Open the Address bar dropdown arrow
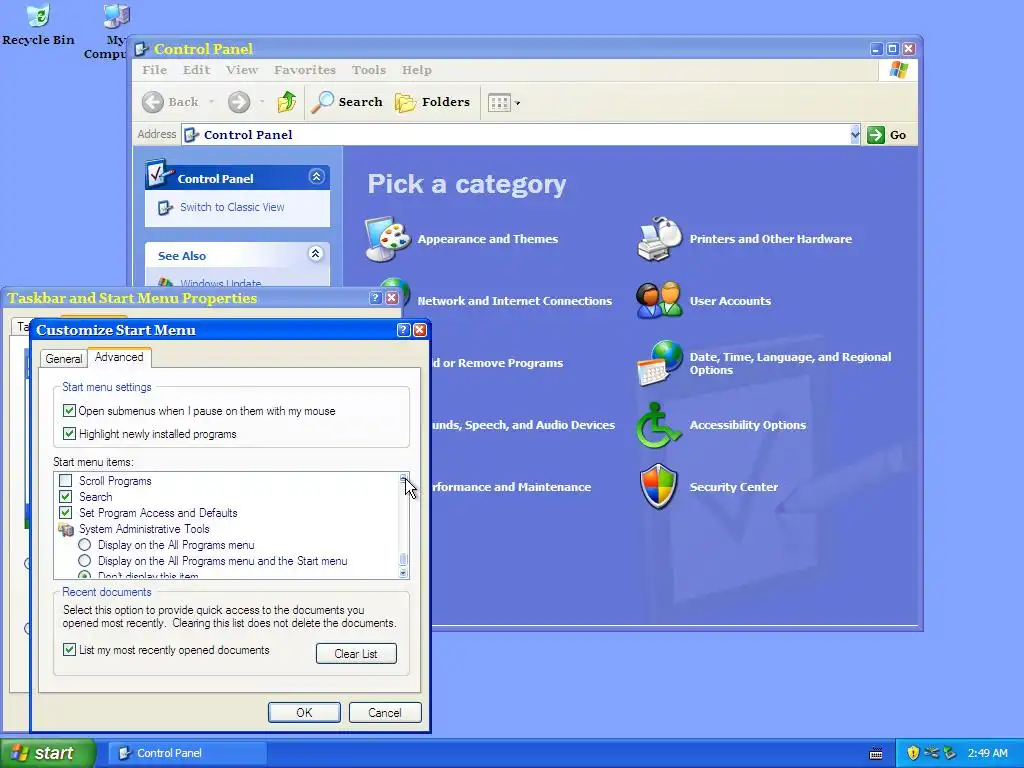Image resolution: width=1024 pixels, height=768 pixels. coord(855,135)
